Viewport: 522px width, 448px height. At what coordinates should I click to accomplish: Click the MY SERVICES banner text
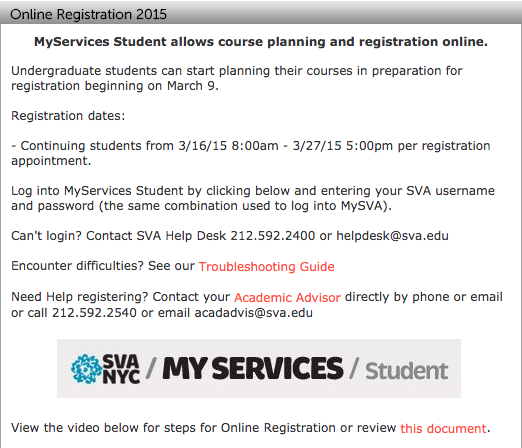(x=253, y=369)
